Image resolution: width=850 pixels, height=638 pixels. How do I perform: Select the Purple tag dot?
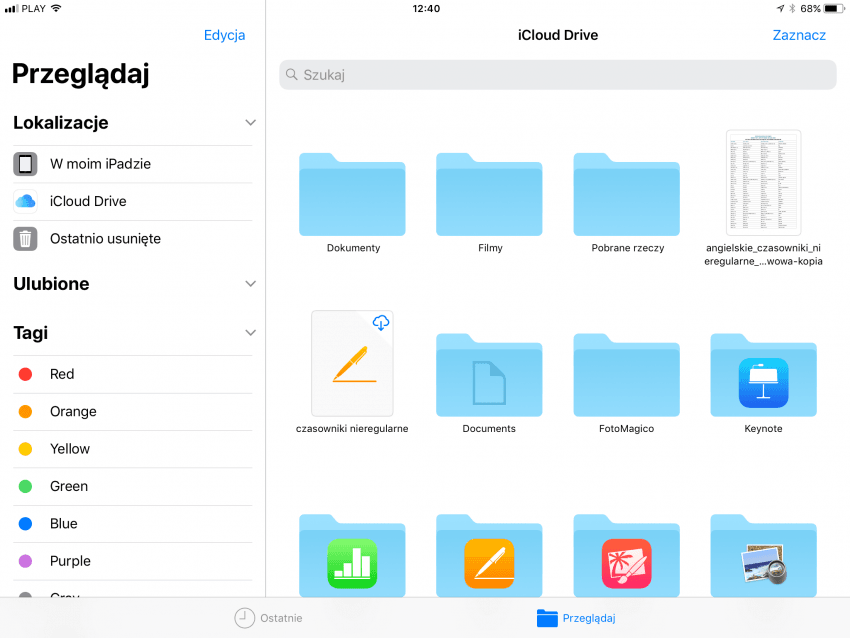coord(25,561)
